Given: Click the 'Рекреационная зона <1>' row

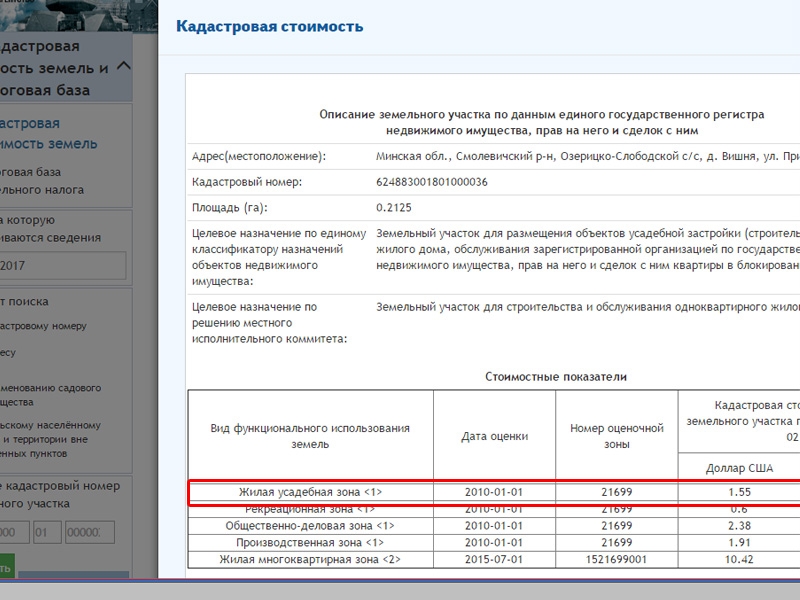Looking at the screenshot, I should point(310,509).
